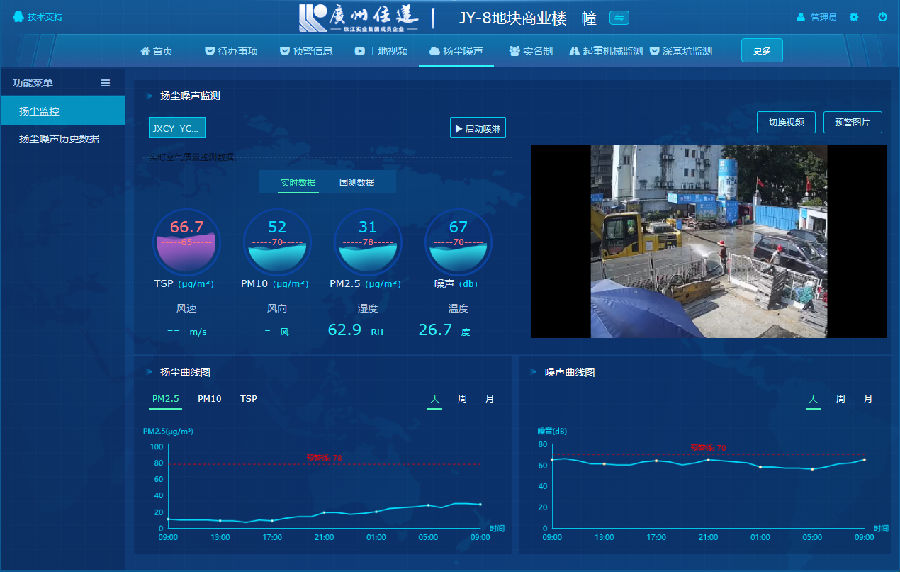Open the JXCY YC... device dropdown

[x=177, y=128]
